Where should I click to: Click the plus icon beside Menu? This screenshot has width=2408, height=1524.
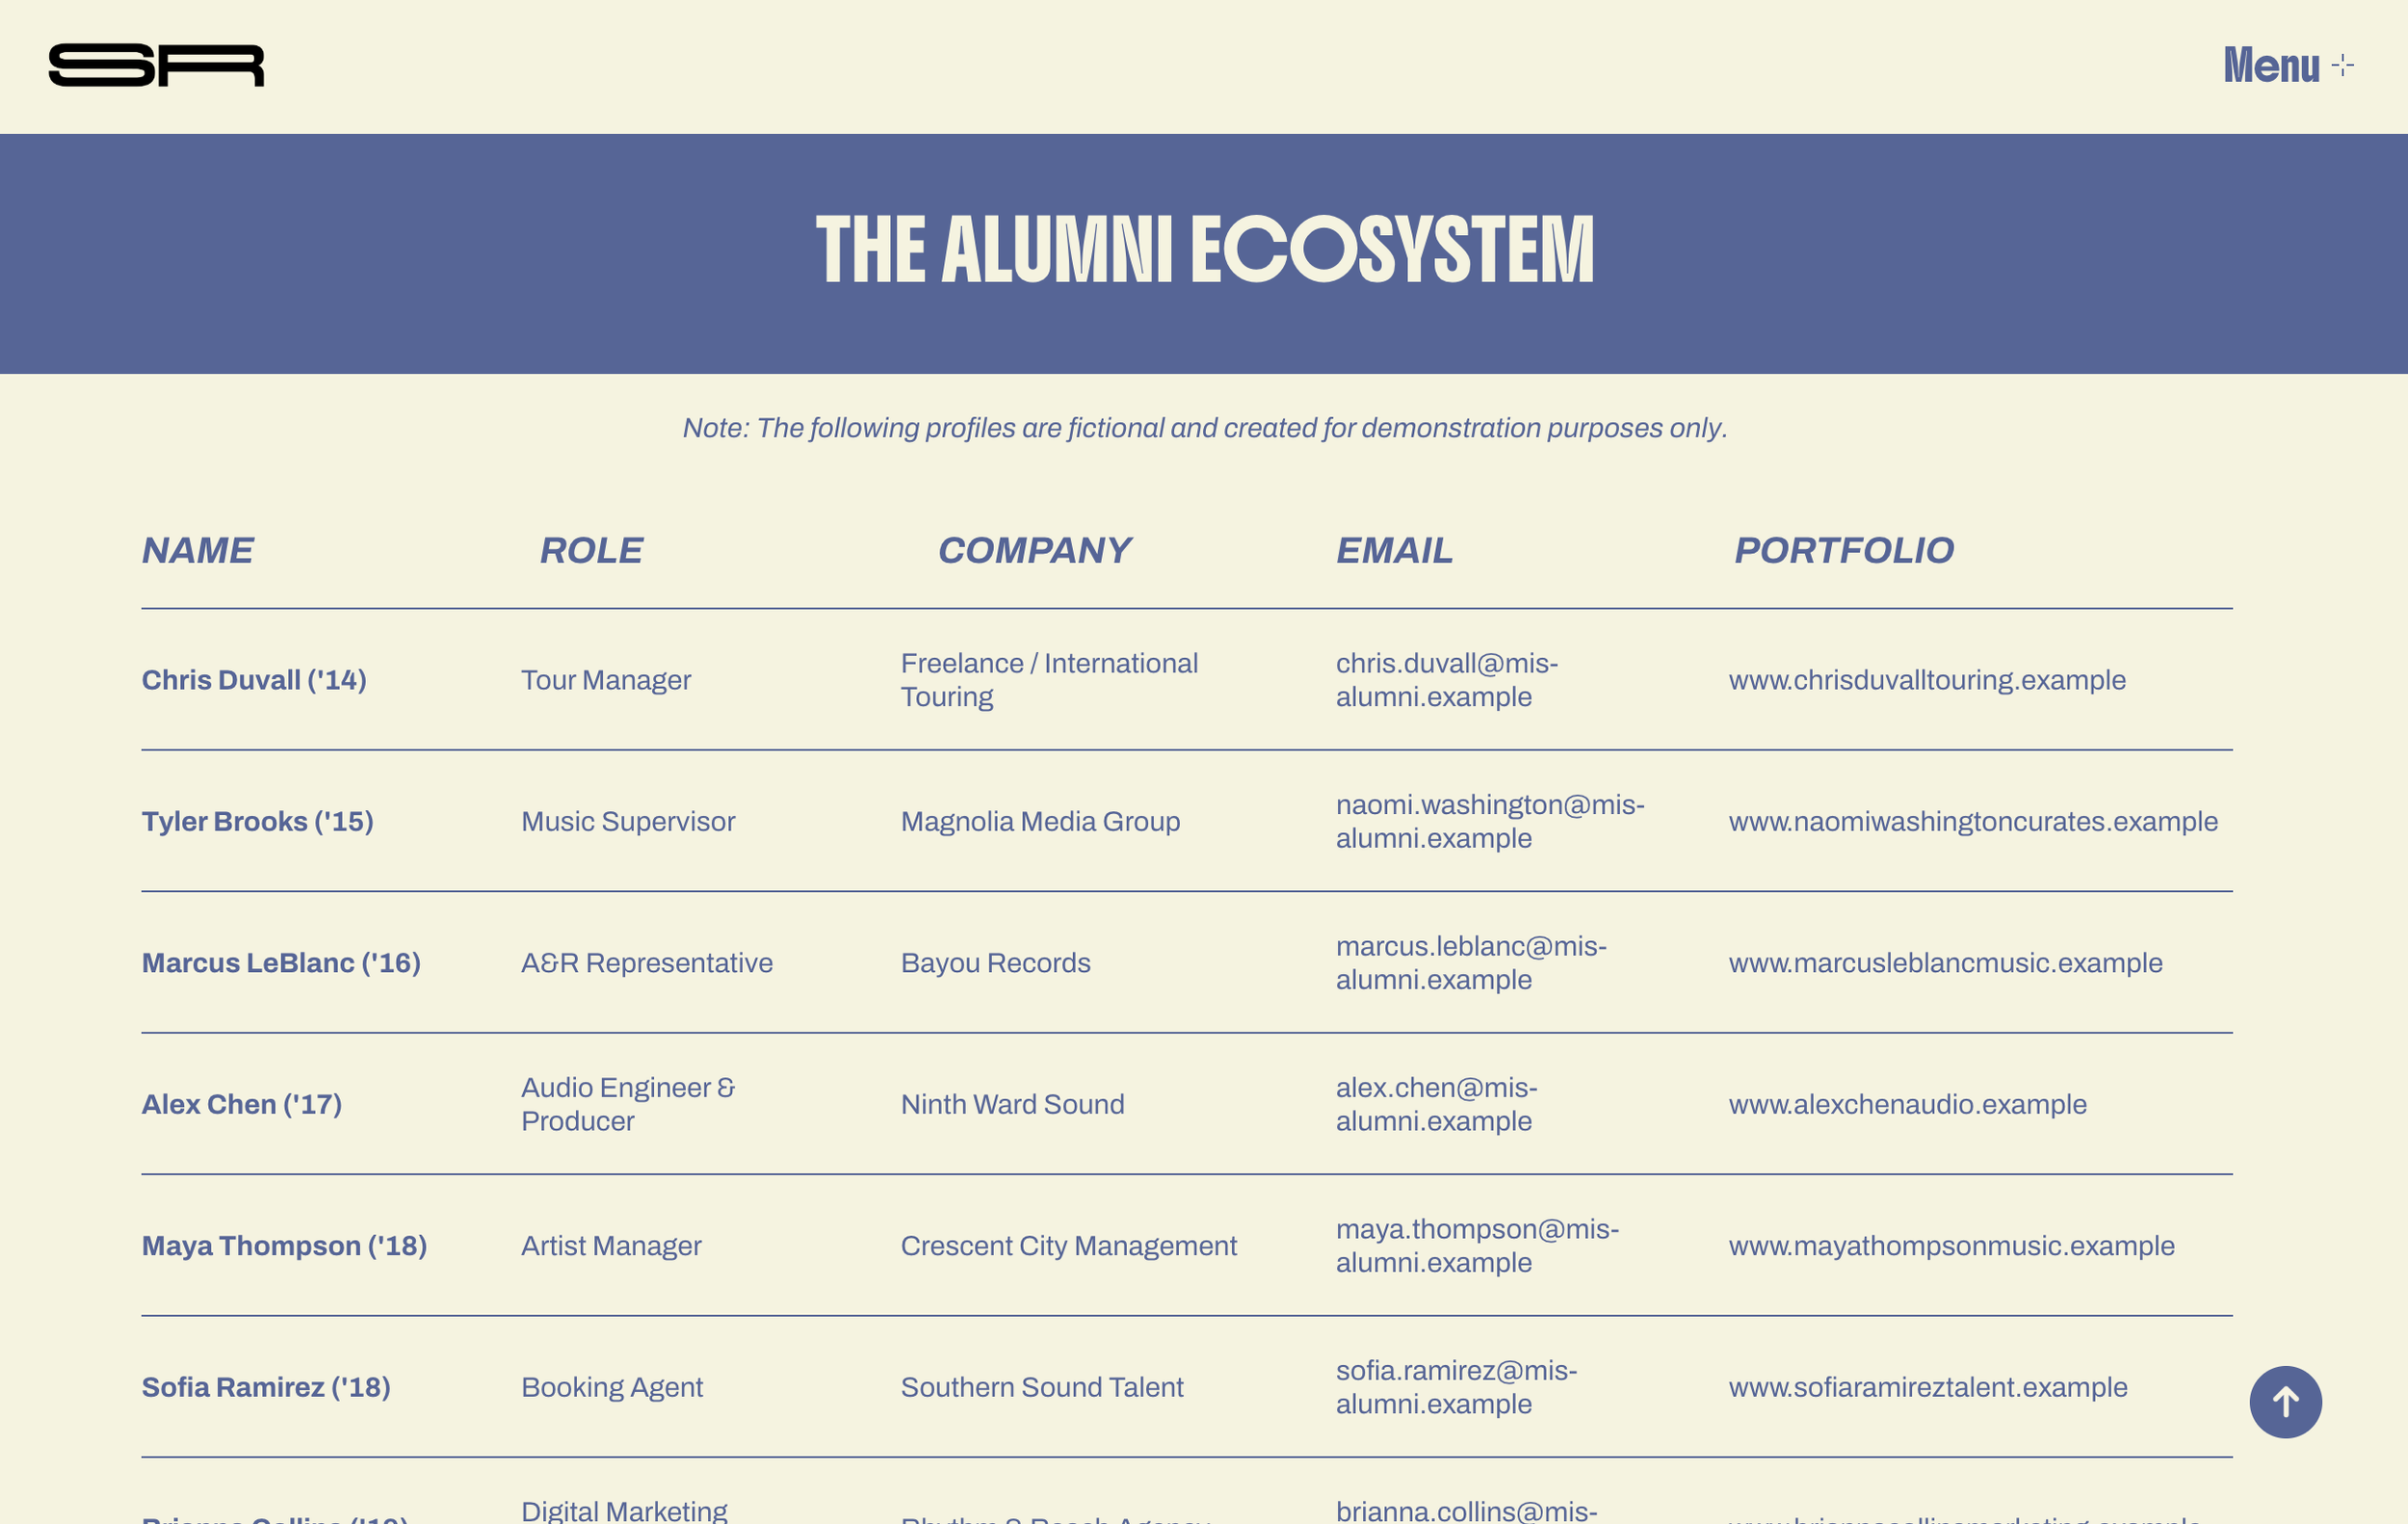point(2342,66)
